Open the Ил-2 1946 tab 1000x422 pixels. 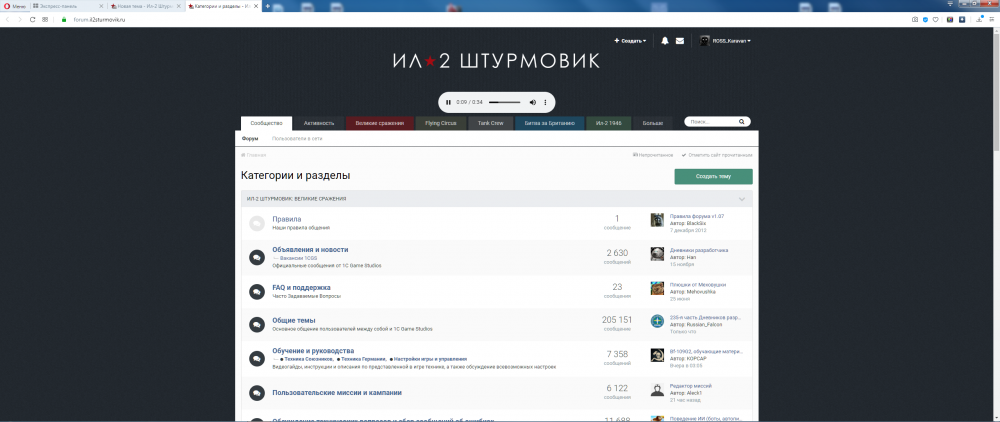point(608,123)
